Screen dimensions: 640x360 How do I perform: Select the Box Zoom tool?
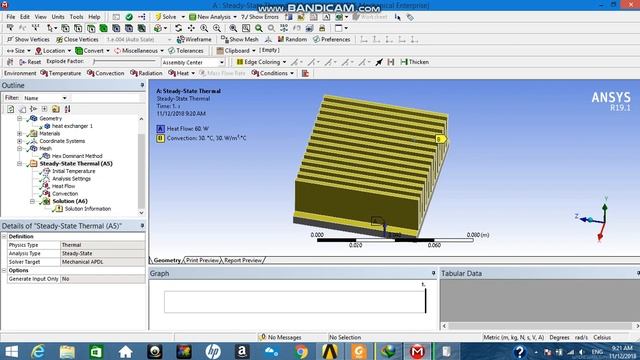pyautogui.click(x=217, y=28)
